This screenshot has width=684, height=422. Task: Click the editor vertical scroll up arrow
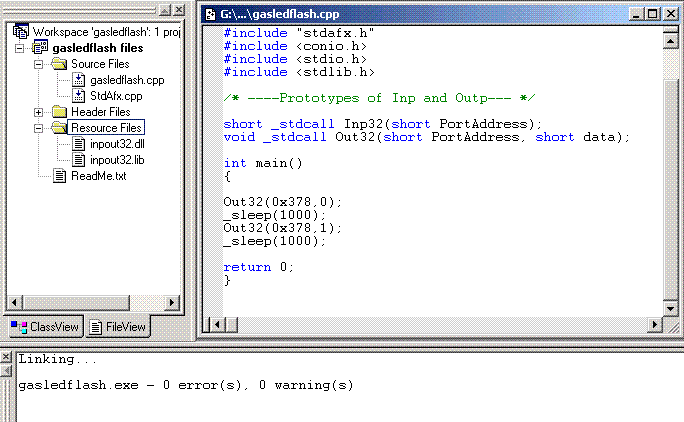(670, 41)
